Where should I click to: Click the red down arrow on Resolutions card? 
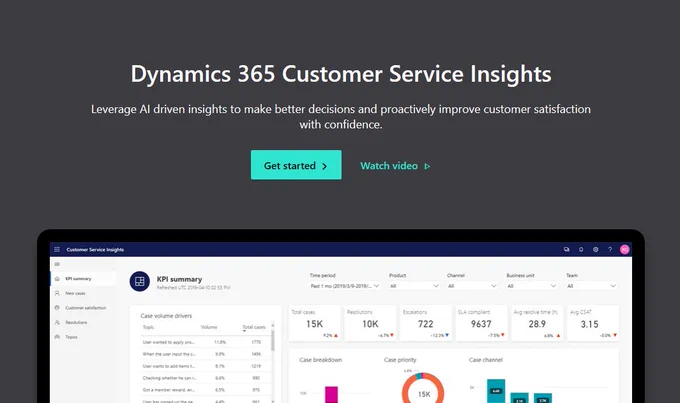point(392,335)
